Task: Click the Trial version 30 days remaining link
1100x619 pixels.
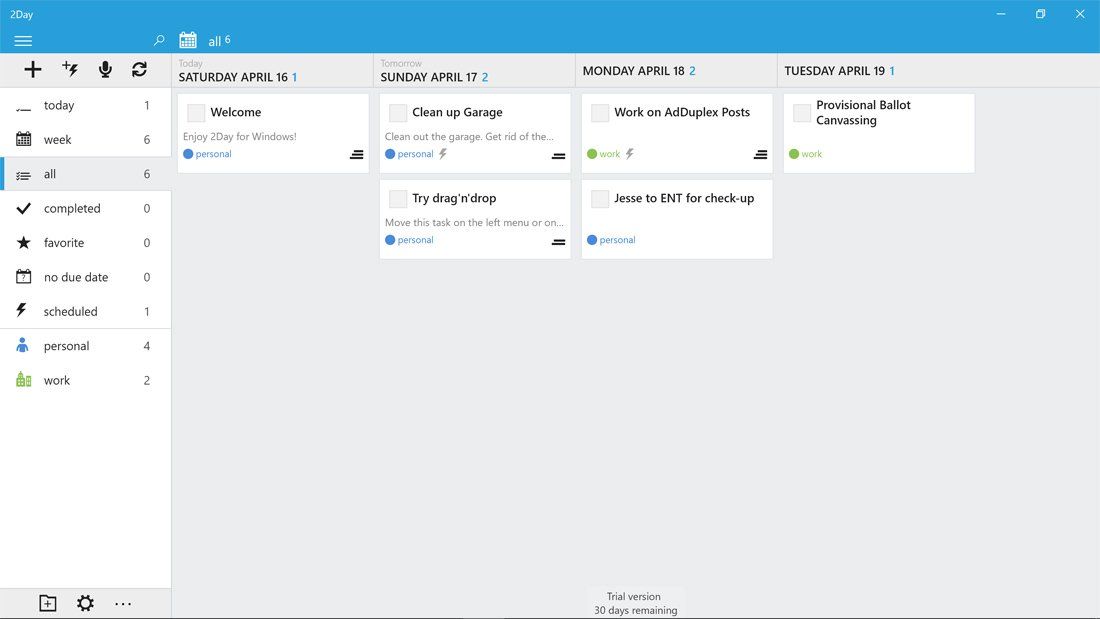Action: [634, 603]
